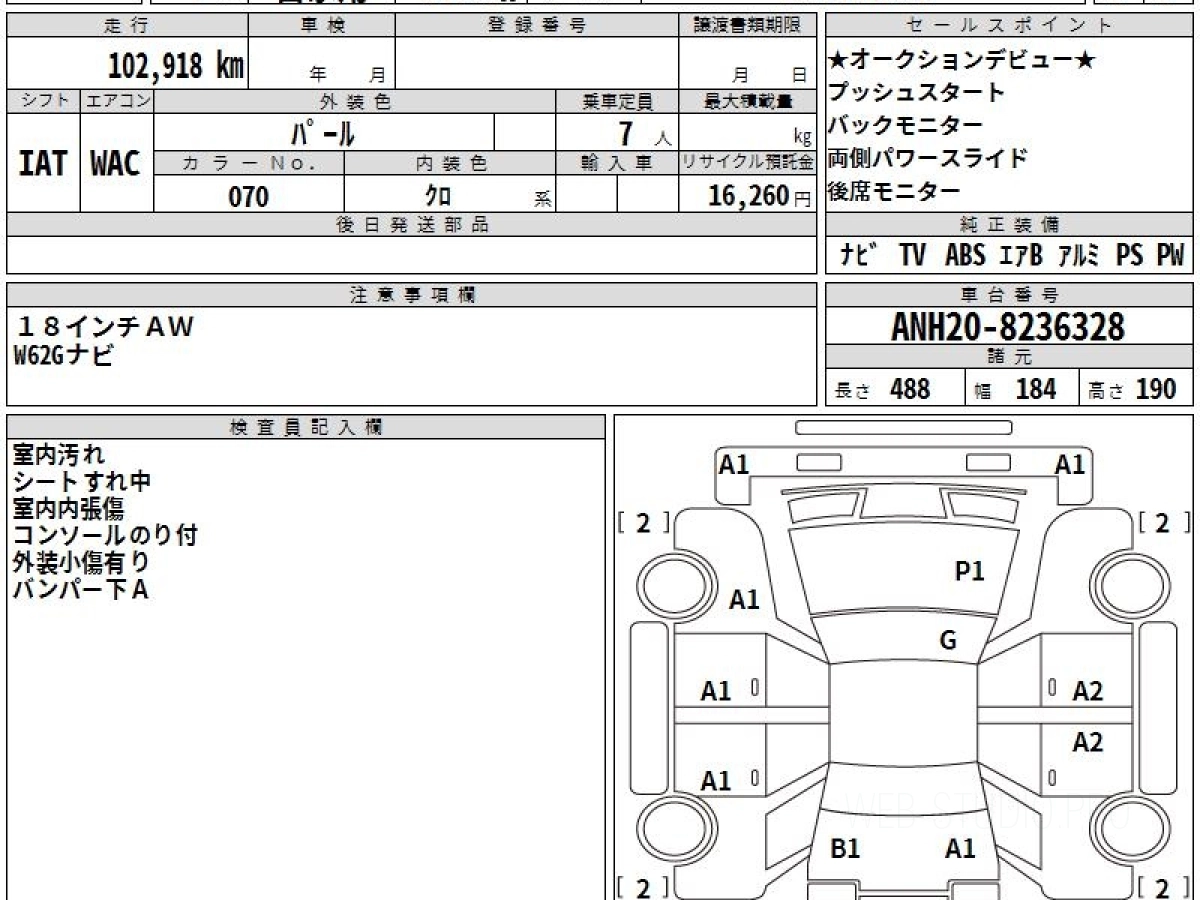
Task: Select the IAT shift value
Action: coord(43,163)
